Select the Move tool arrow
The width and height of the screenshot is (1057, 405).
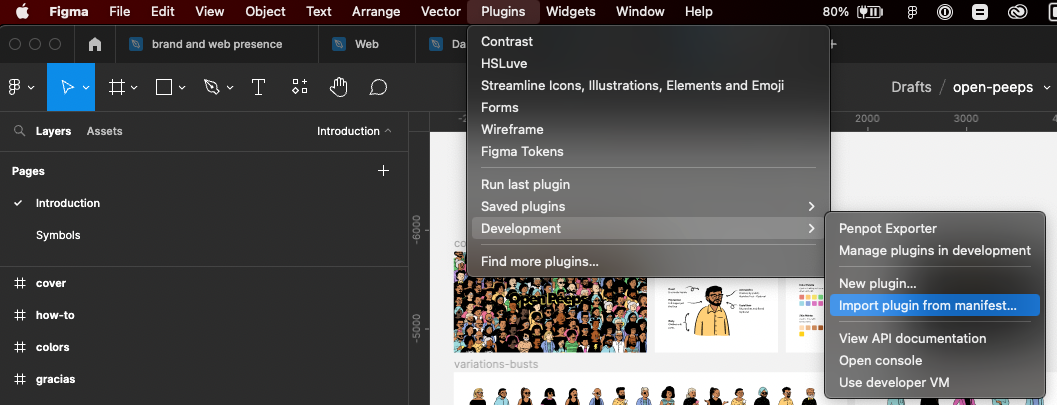(67, 87)
